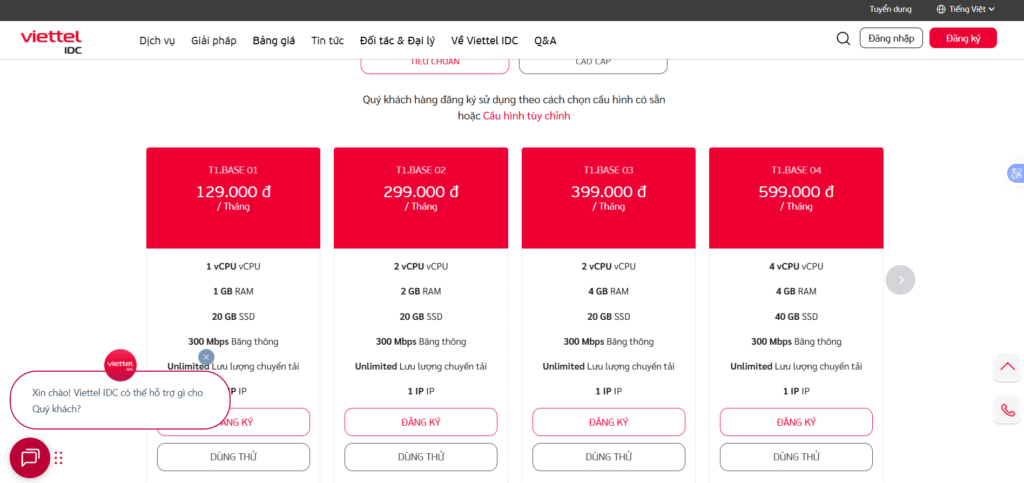Click the search magnifier icon

[x=843, y=39]
